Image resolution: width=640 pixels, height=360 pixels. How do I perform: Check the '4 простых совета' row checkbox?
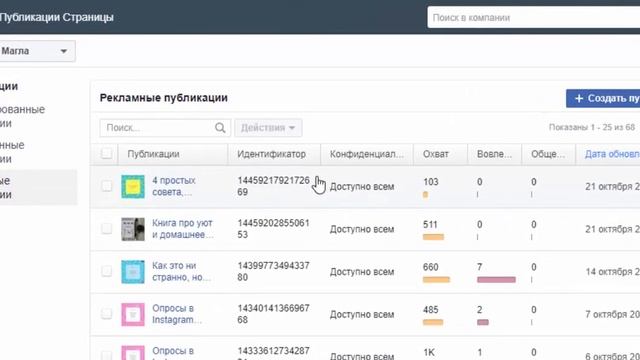(107, 186)
